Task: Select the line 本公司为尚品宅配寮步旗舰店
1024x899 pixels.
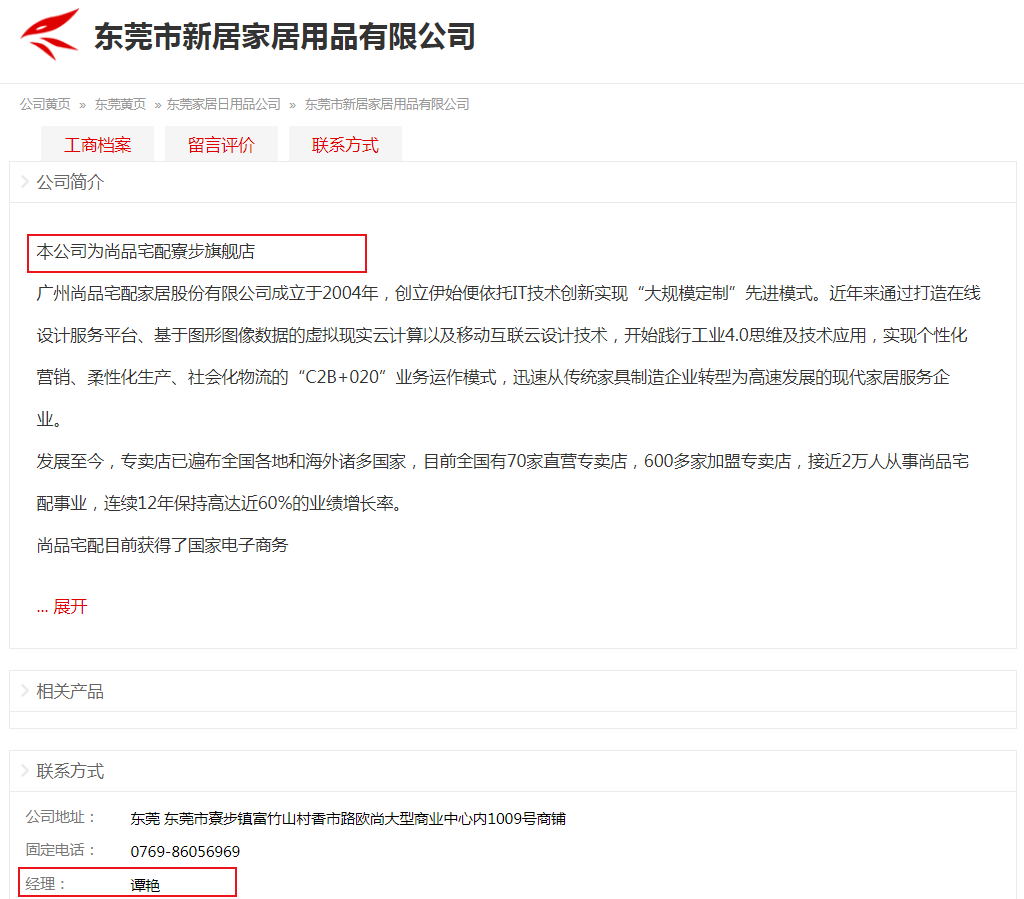Action: [146, 251]
